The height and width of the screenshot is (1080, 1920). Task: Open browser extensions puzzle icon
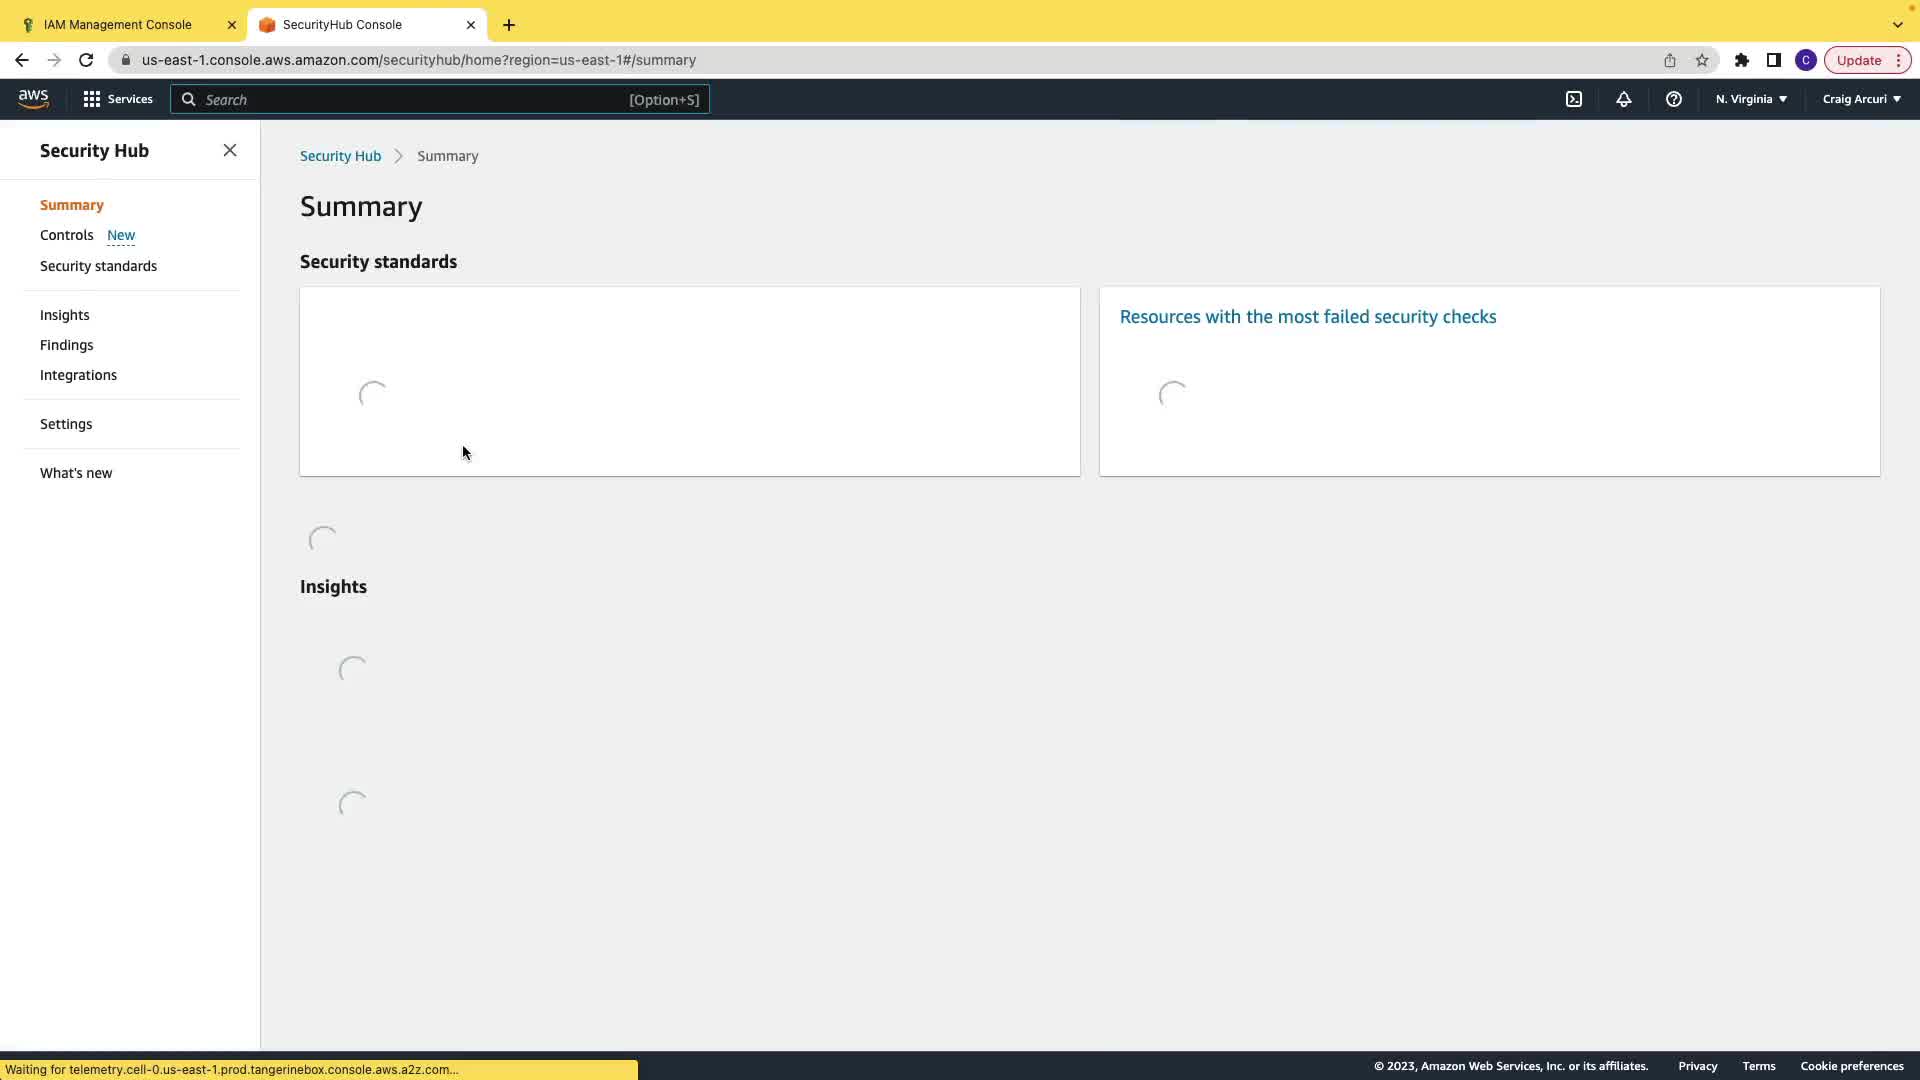coord(1742,60)
